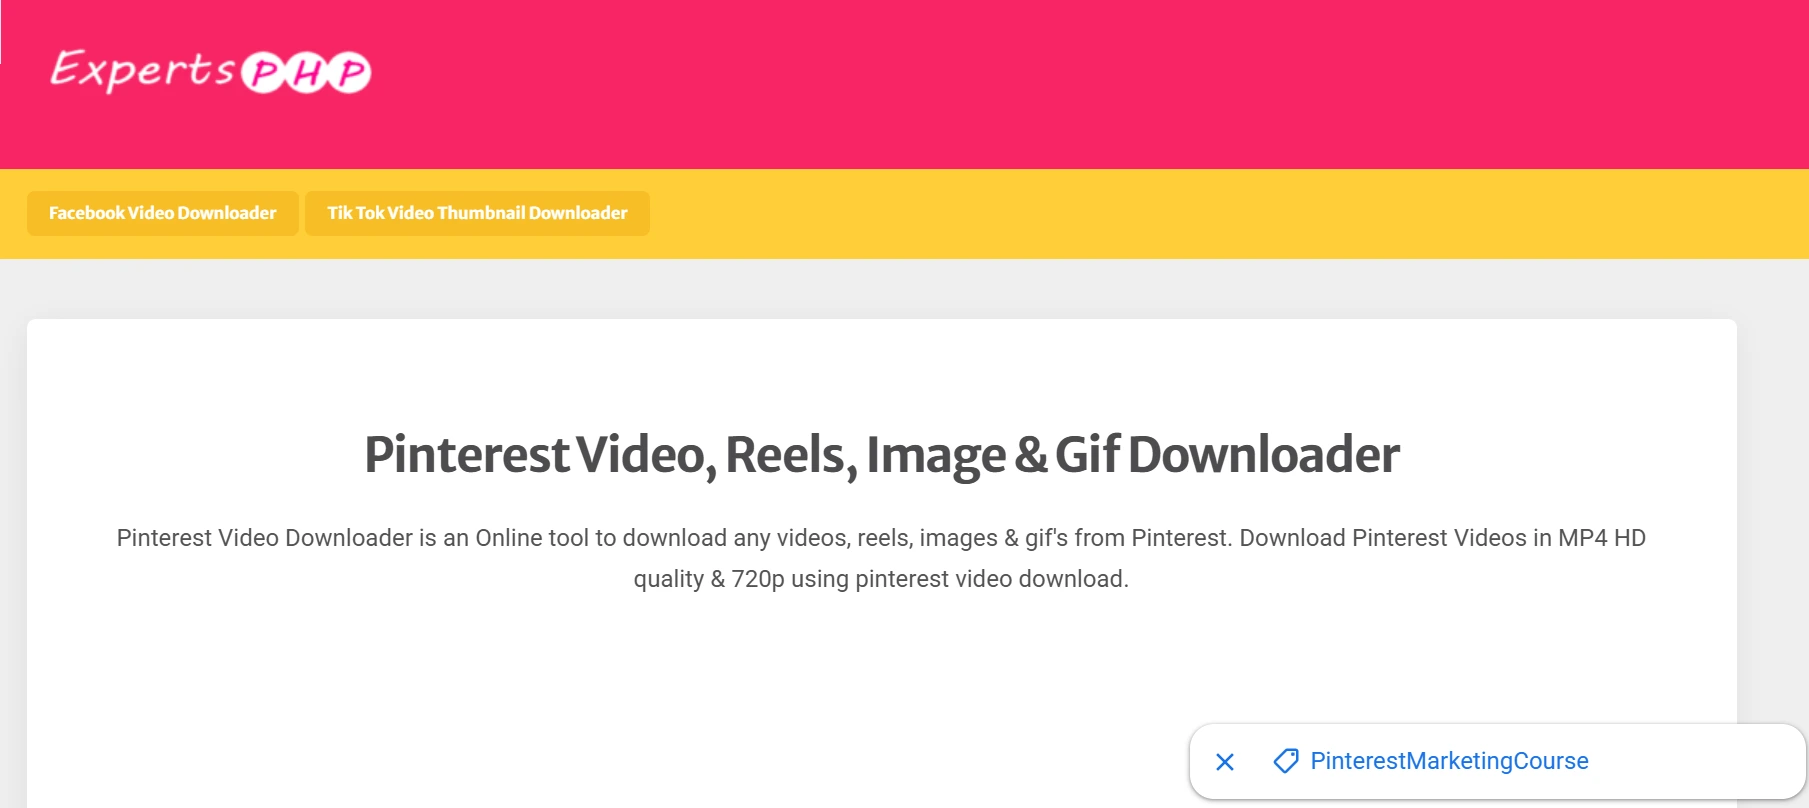Click the 720p text in the description
The image size is (1809, 808).
tap(757, 579)
